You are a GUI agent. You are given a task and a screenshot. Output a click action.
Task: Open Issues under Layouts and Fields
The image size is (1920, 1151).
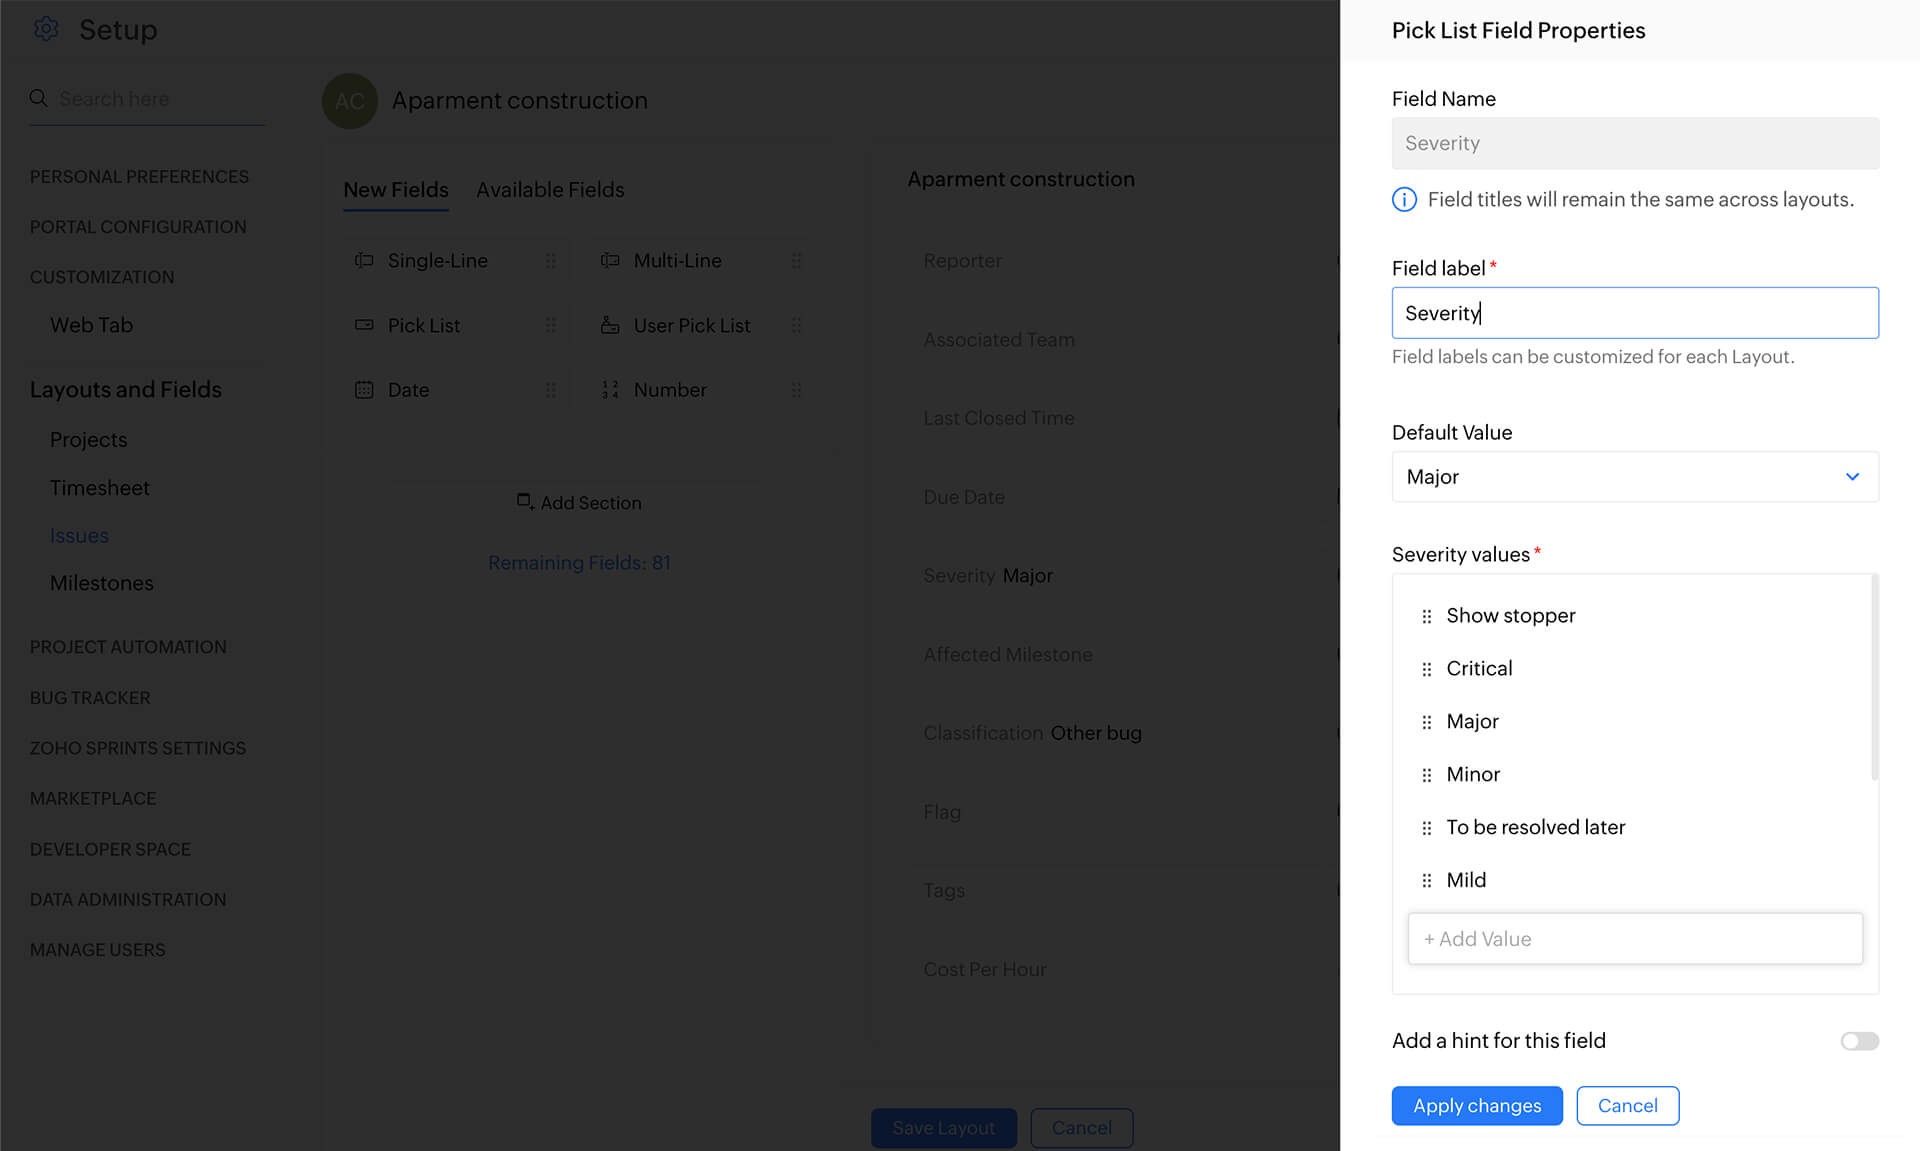point(79,536)
